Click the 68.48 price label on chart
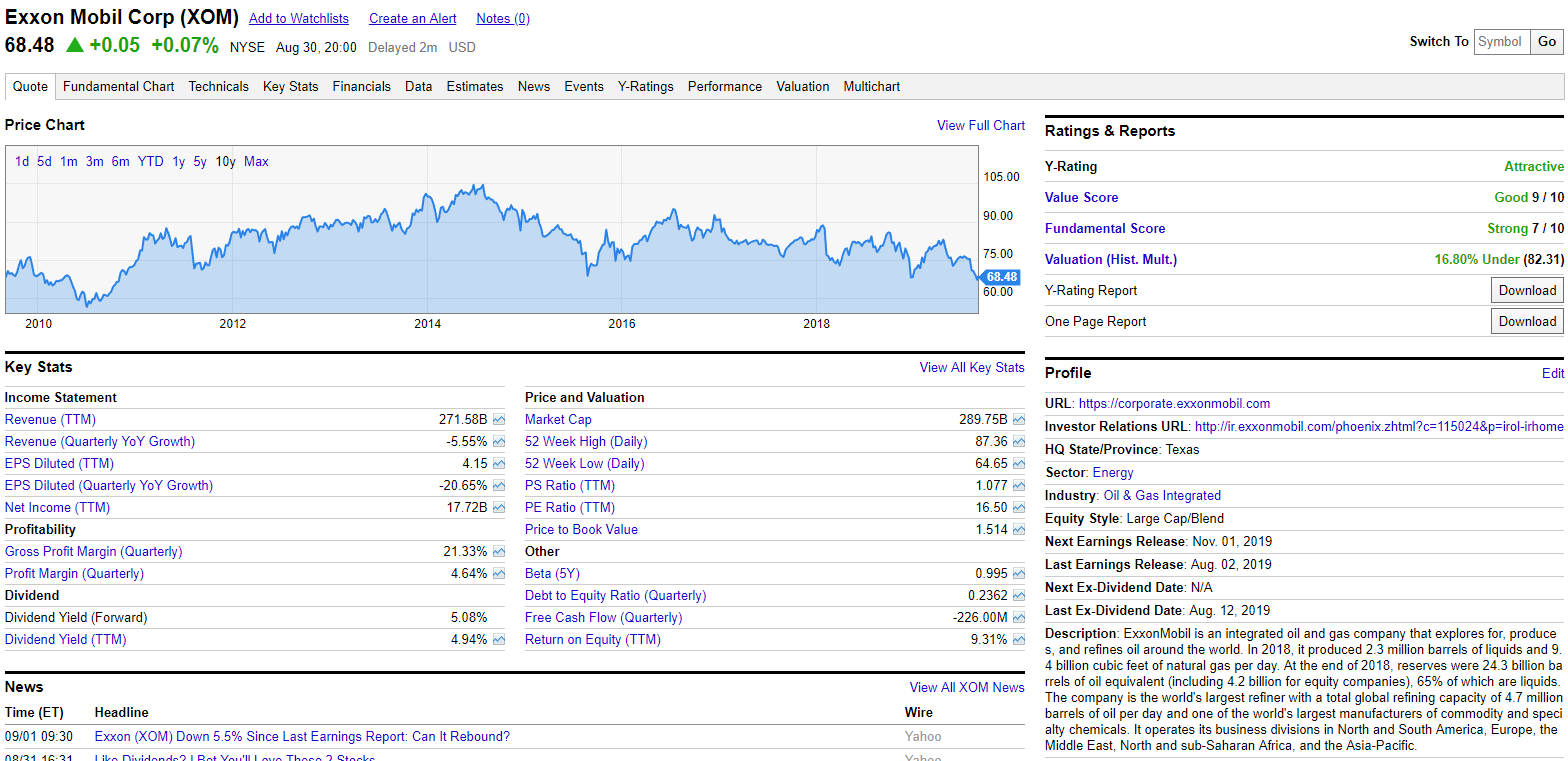This screenshot has height=761, width=1568. 1000,277
